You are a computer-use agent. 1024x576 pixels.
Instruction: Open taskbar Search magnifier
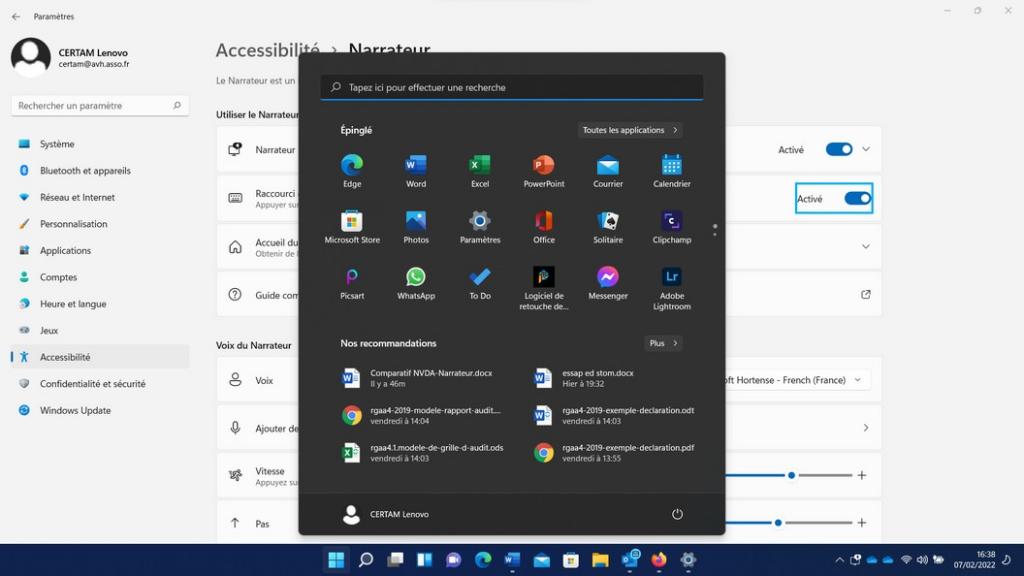tap(366, 560)
